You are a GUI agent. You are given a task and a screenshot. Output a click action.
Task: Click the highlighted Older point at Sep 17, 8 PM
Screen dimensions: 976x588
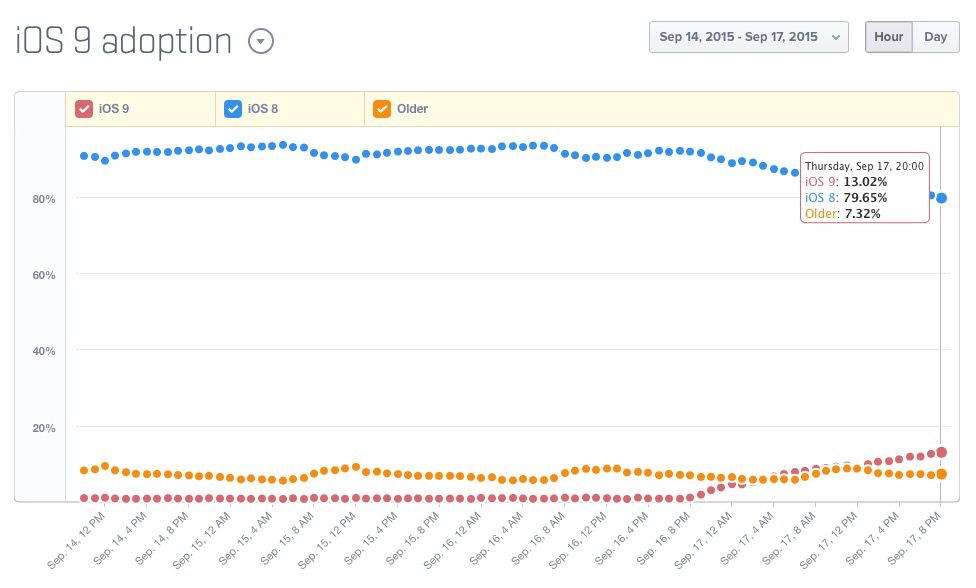[942, 474]
